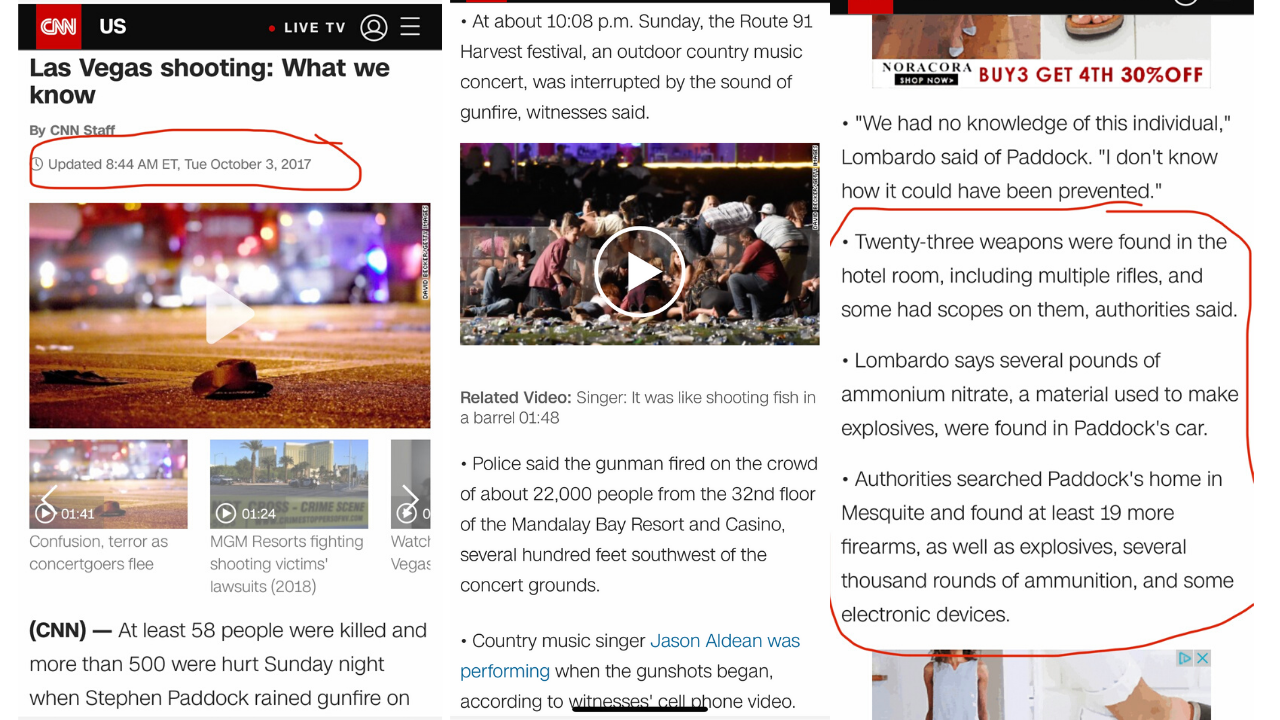1280x720 pixels.
Task: Play the 01:41 video clip icon
Action: (46, 514)
